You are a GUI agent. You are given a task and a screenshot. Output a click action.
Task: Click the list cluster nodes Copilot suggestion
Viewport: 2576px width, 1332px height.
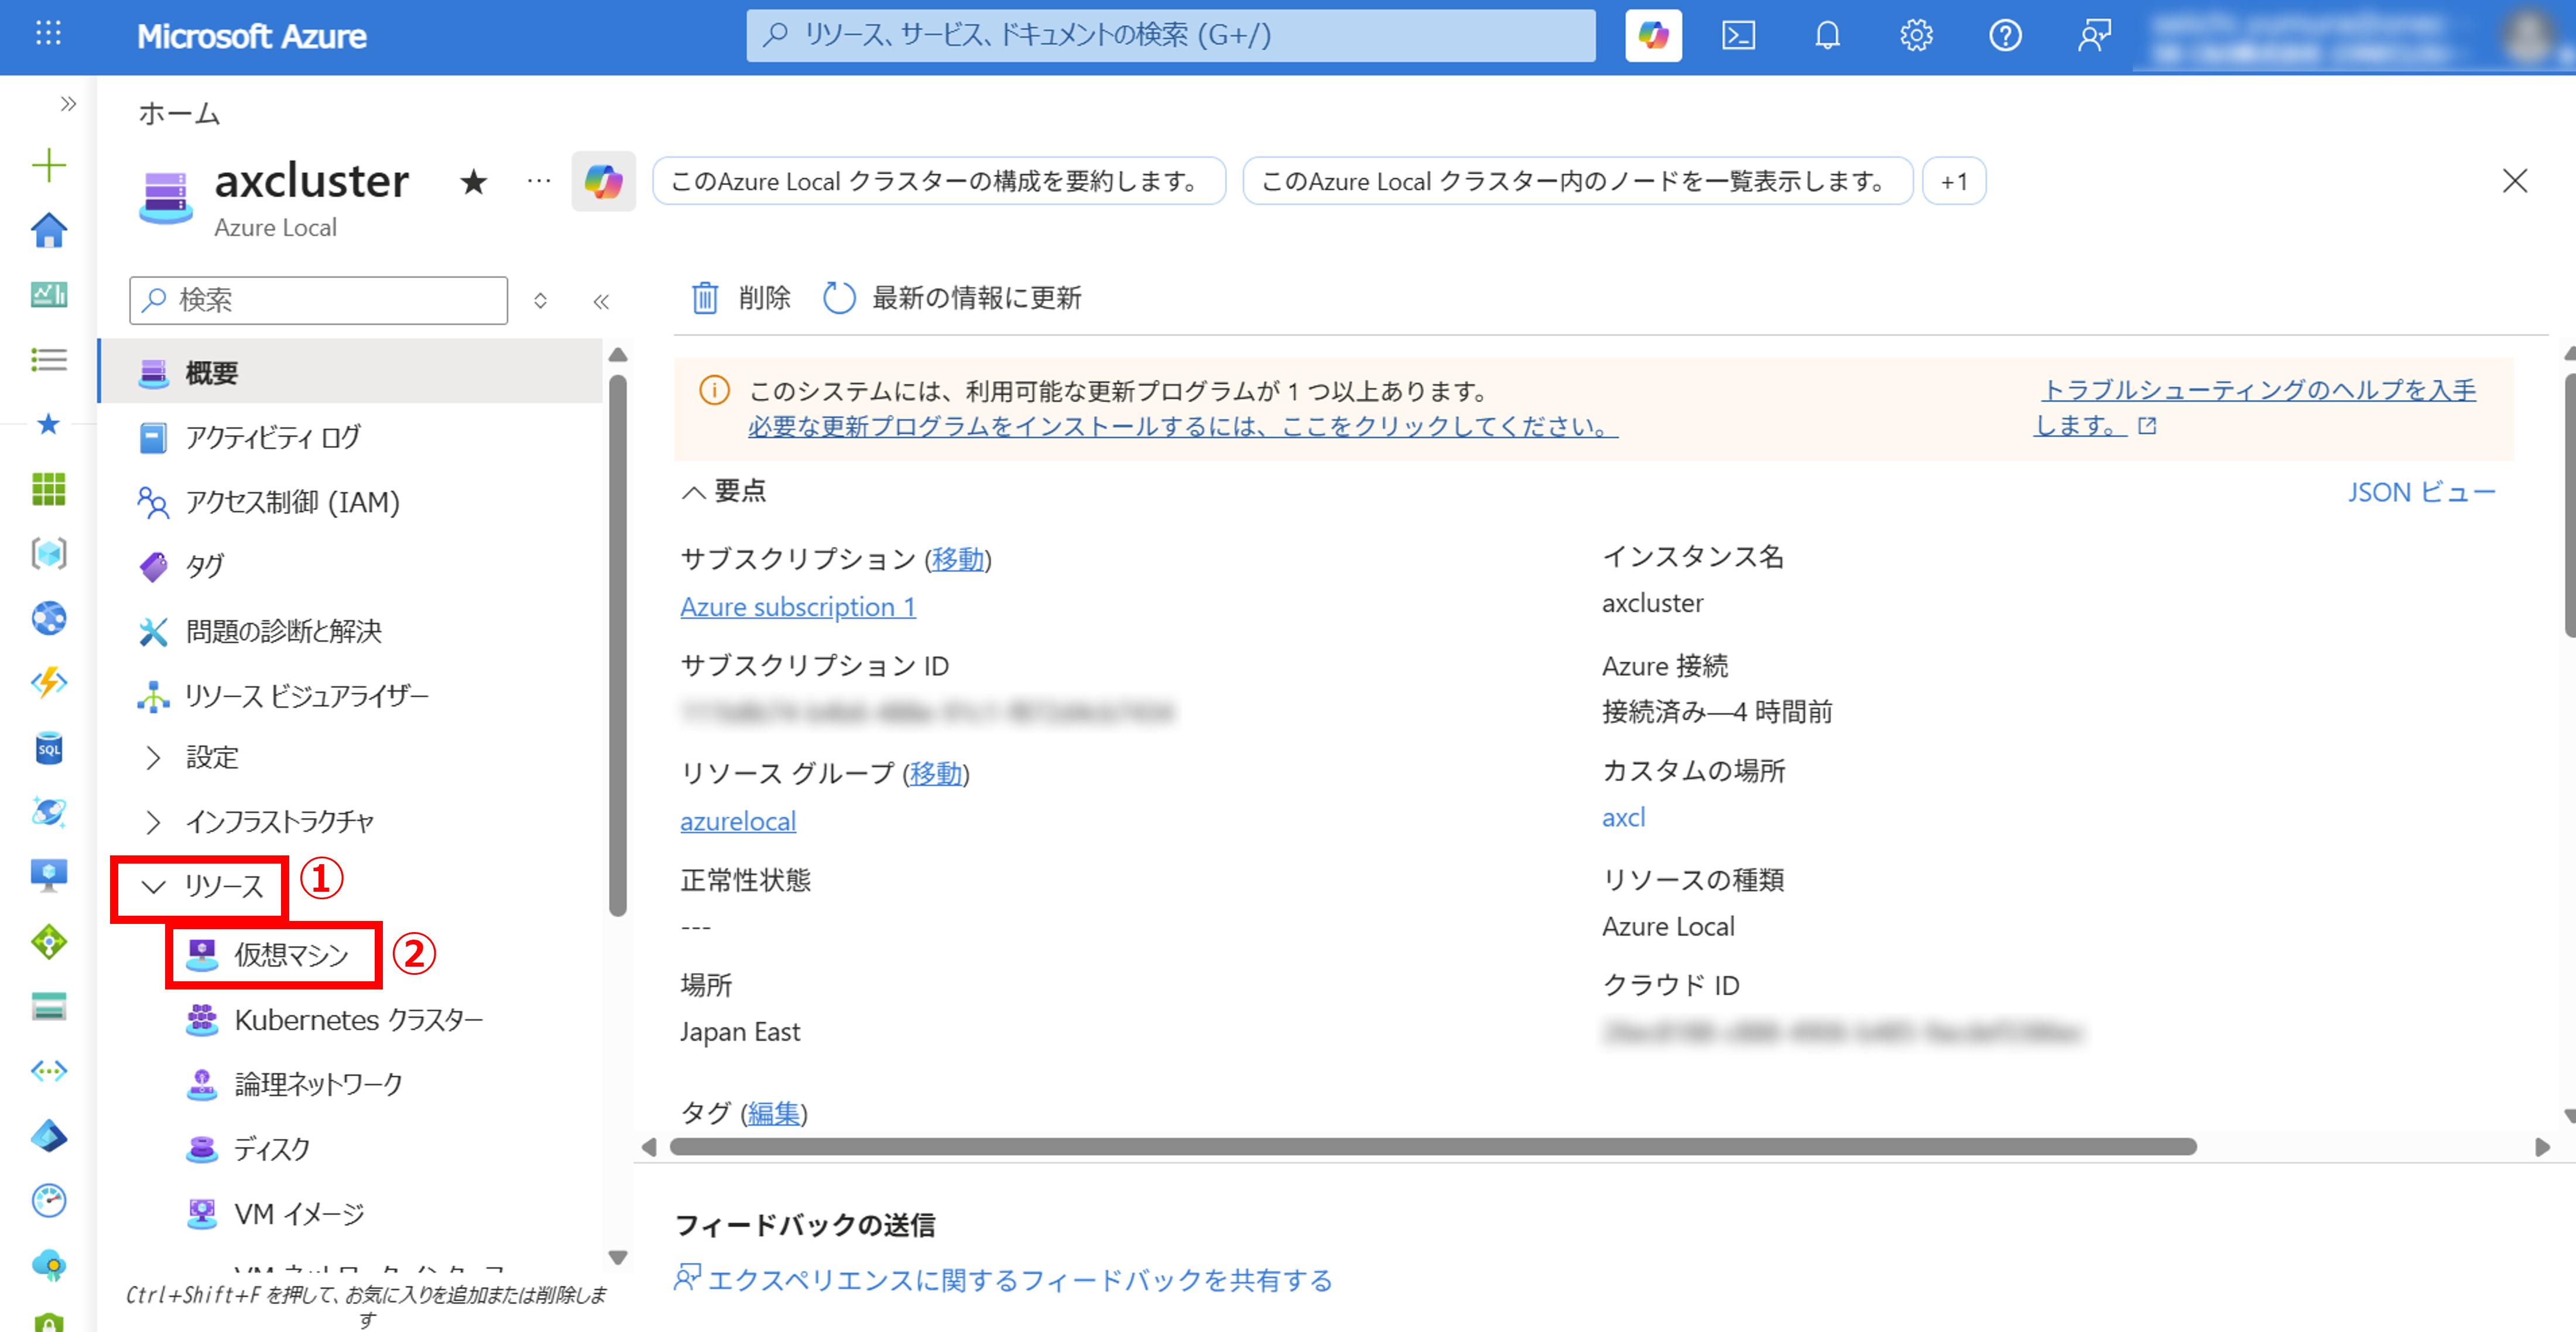pyautogui.click(x=1577, y=181)
